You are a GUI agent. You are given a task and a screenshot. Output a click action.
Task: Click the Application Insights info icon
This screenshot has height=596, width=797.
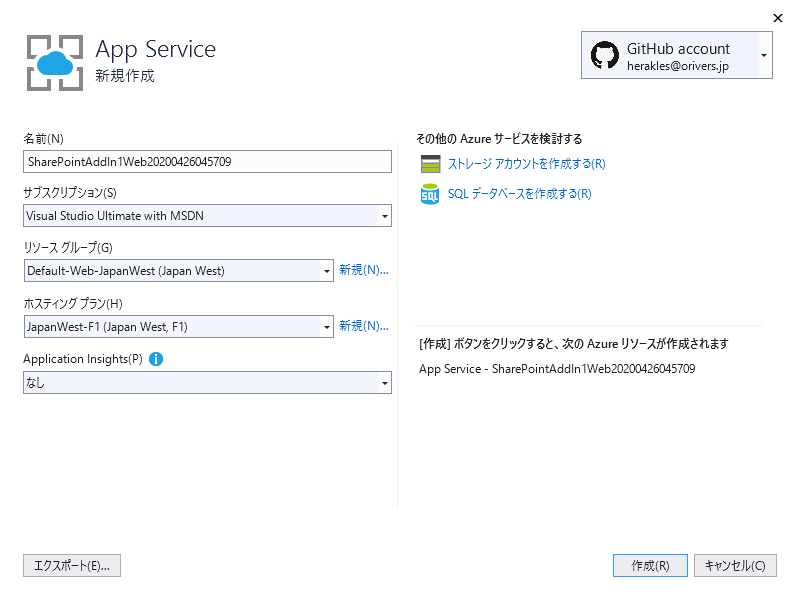(x=156, y=359)
